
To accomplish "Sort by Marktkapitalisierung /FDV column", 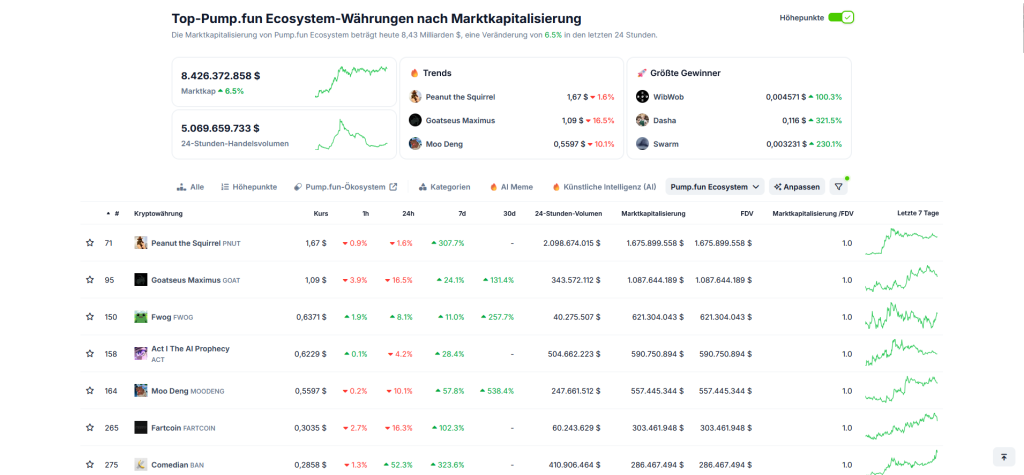I will [x=812, y=214].
